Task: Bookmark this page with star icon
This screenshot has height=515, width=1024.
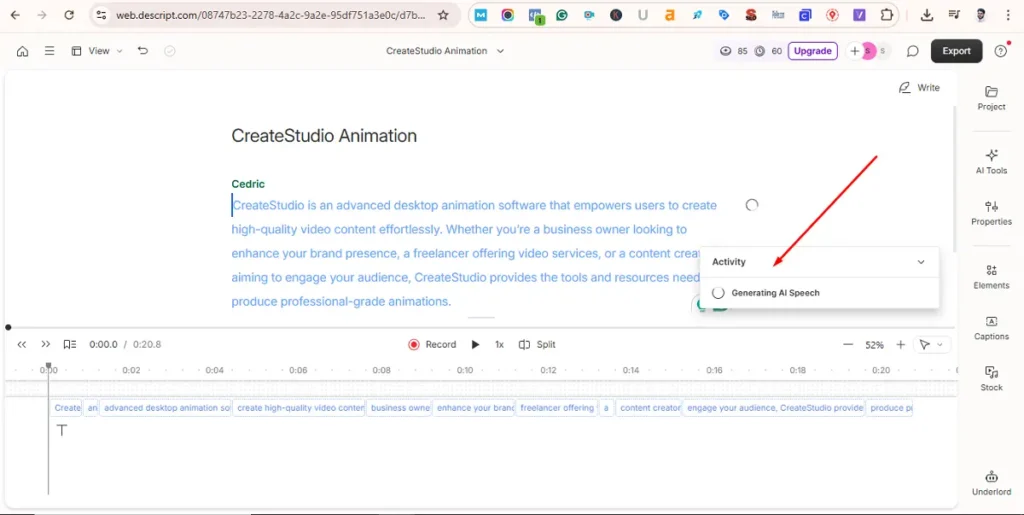Action: pos(443,15)
